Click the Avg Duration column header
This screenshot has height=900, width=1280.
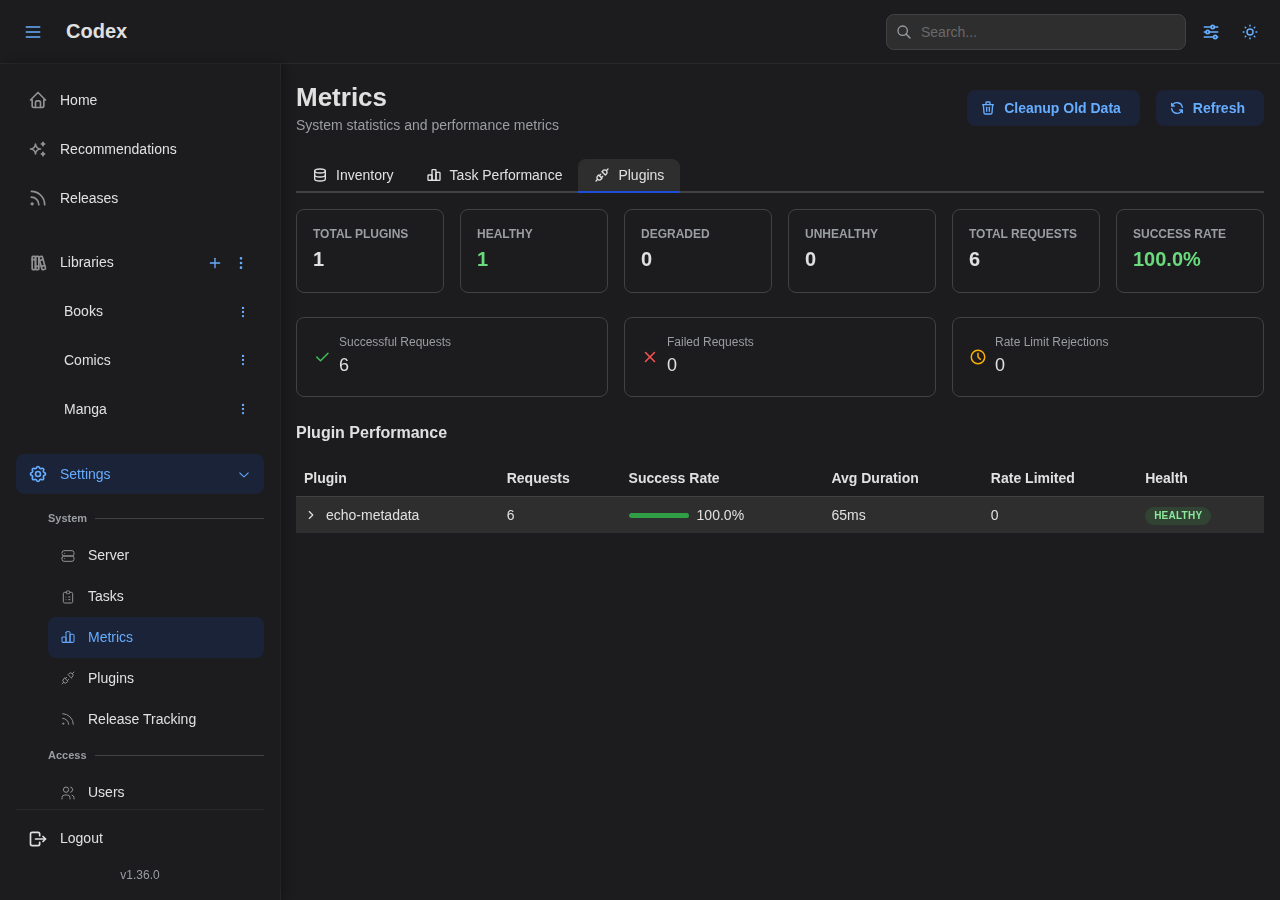[x=875, y=478]
